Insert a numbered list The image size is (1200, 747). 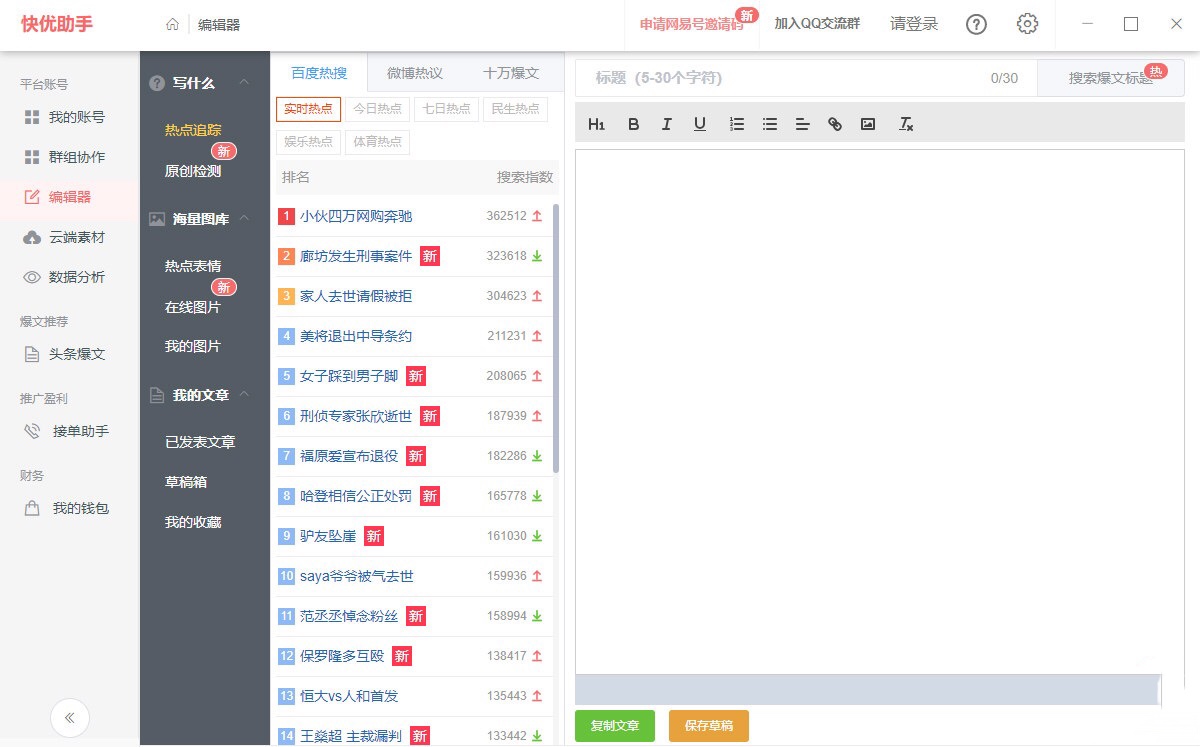pos(737,124)
